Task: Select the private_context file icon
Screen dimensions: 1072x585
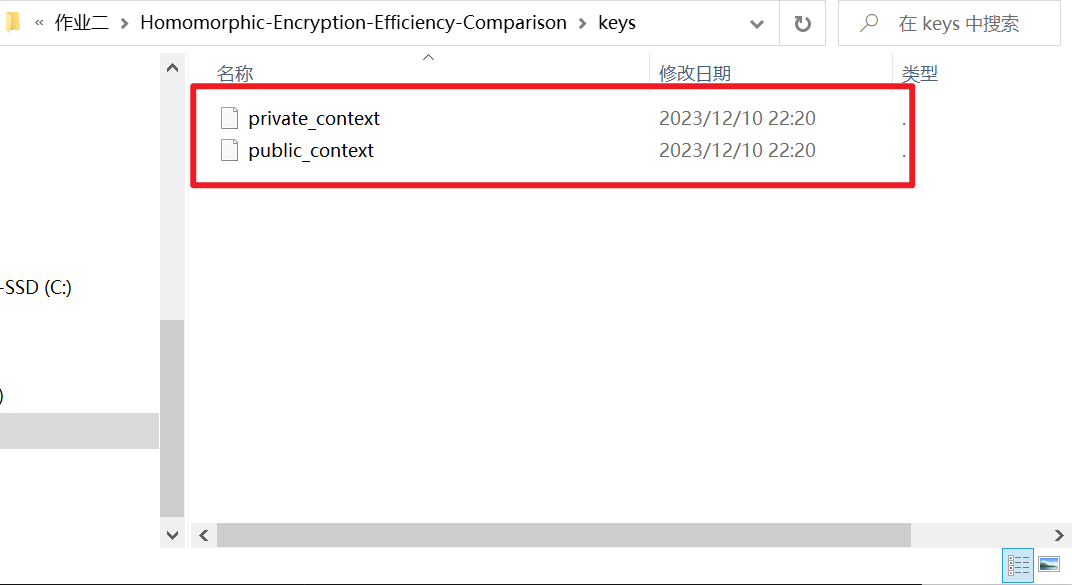Action: click(230, 118)
